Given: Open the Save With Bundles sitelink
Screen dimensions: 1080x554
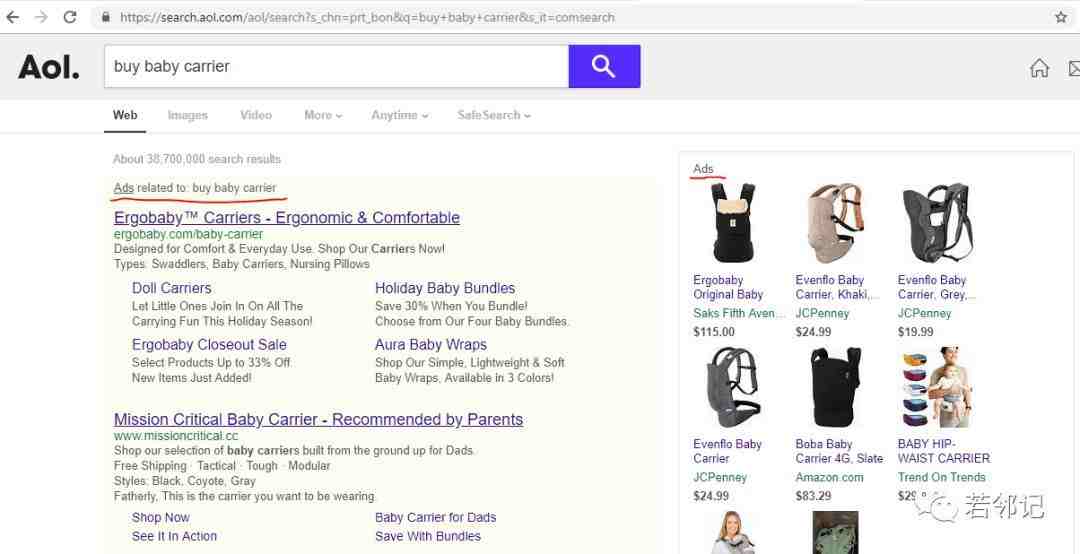Looking at the screenshot, I should pos(428,536).
